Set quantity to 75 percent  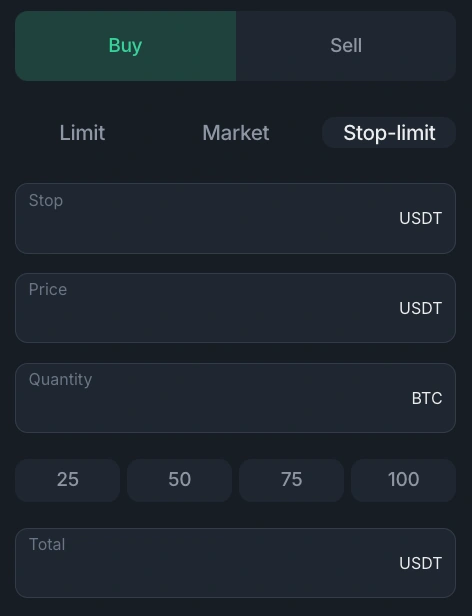292,480
